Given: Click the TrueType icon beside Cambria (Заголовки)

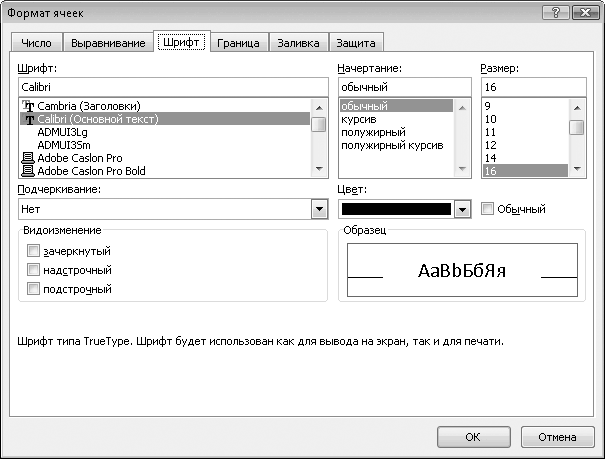Looking at the screenshot, I should pos(28,106).
